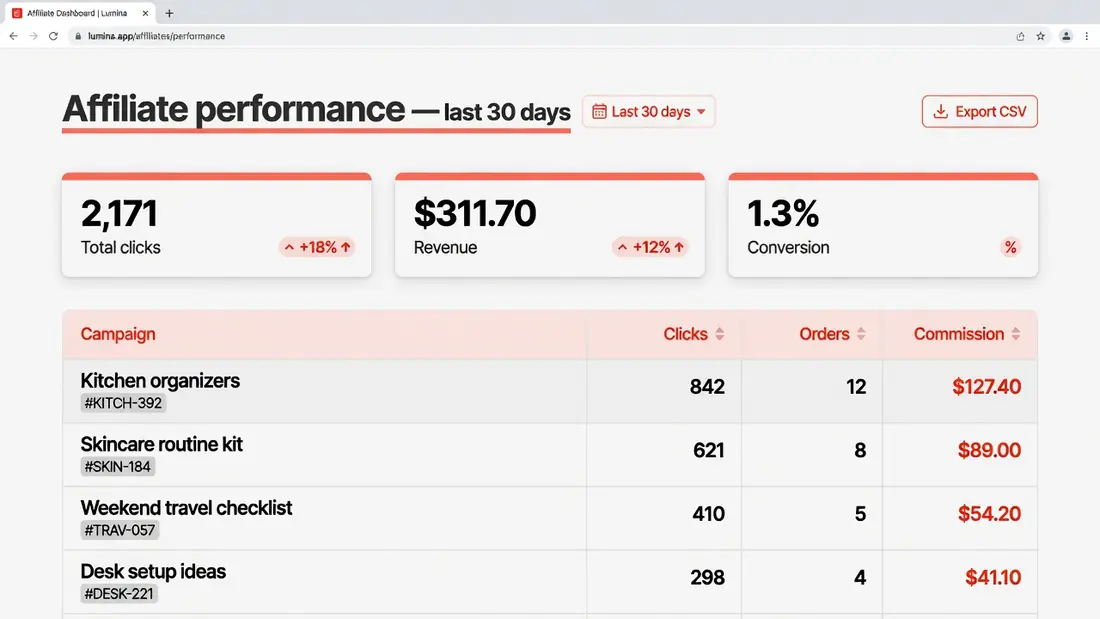Bookmark this page with the star
This screenshot has width=1100, height=619.
(1040, 36)
